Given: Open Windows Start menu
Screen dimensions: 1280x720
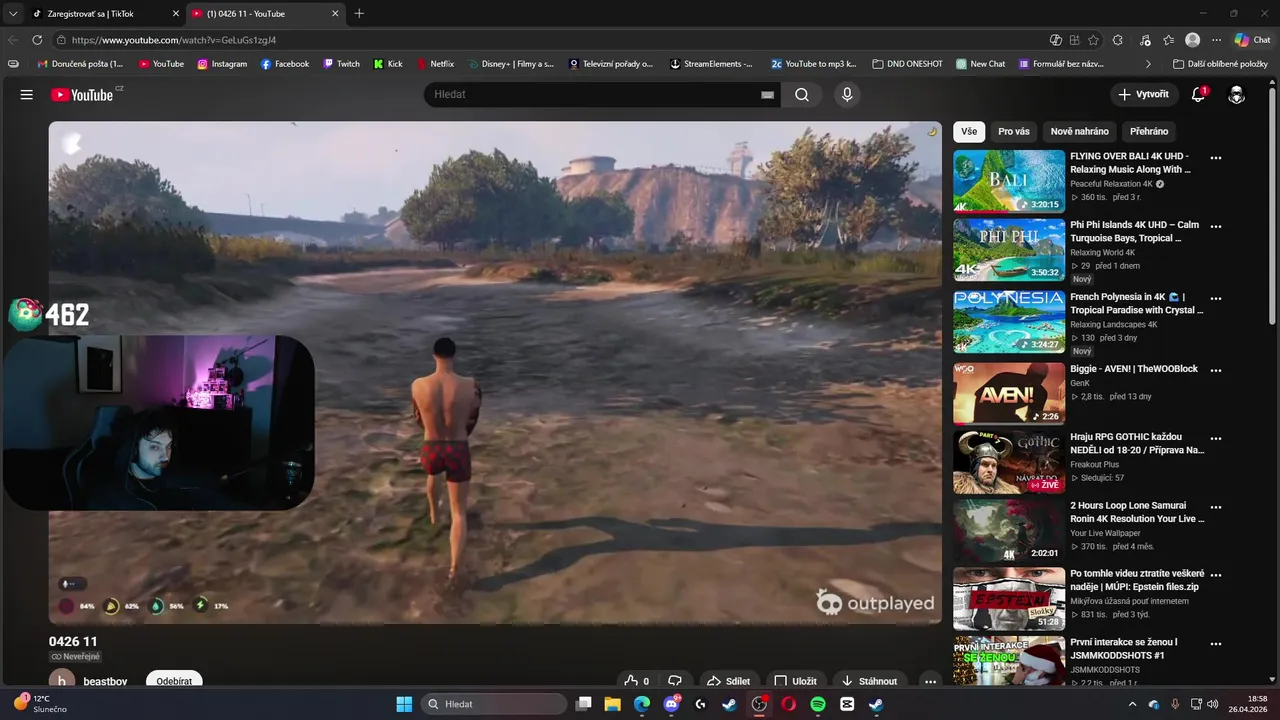Looking at the screenshot, I should pyautogui.click(x=404, y=704).
